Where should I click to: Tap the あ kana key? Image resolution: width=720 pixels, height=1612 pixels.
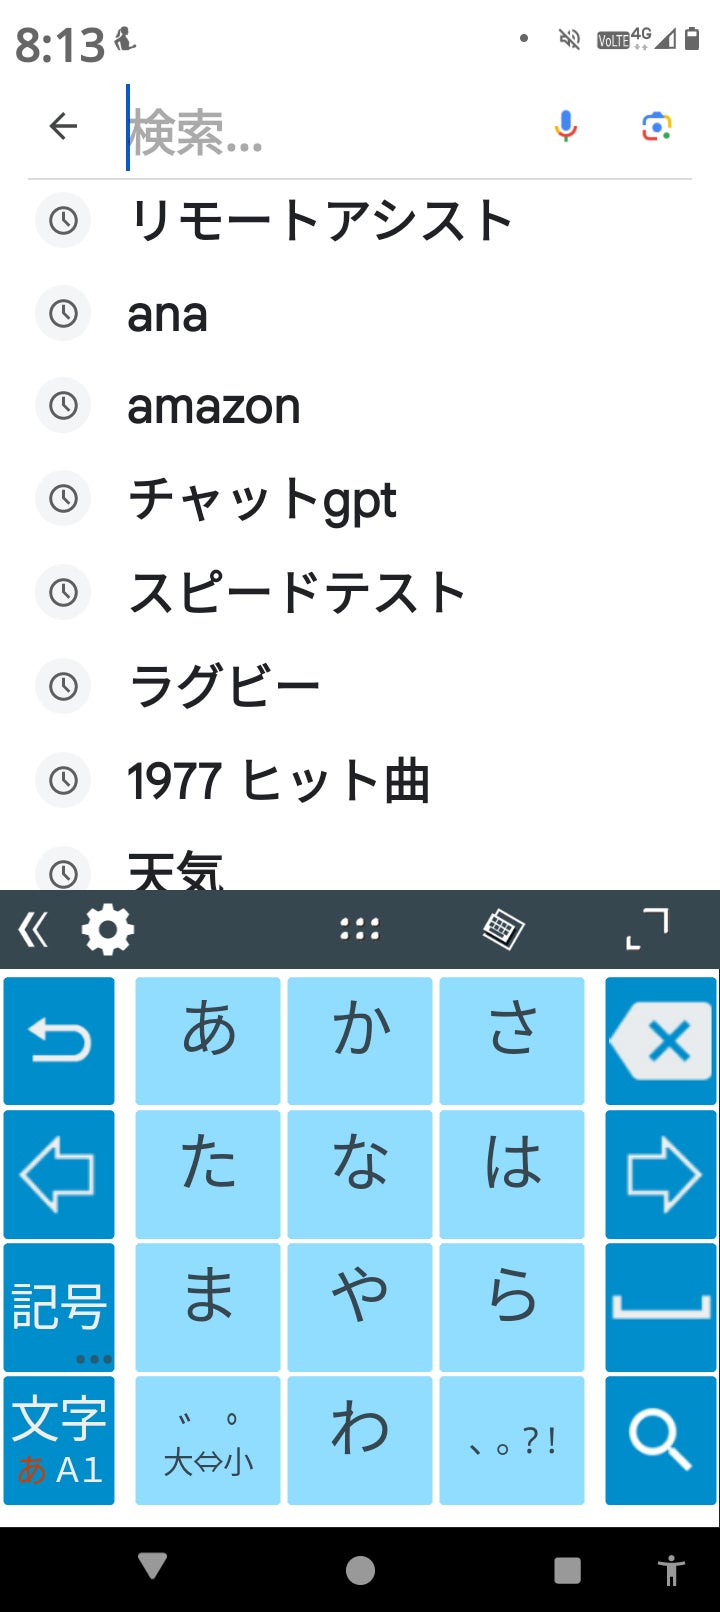(x=208, y=1041)
